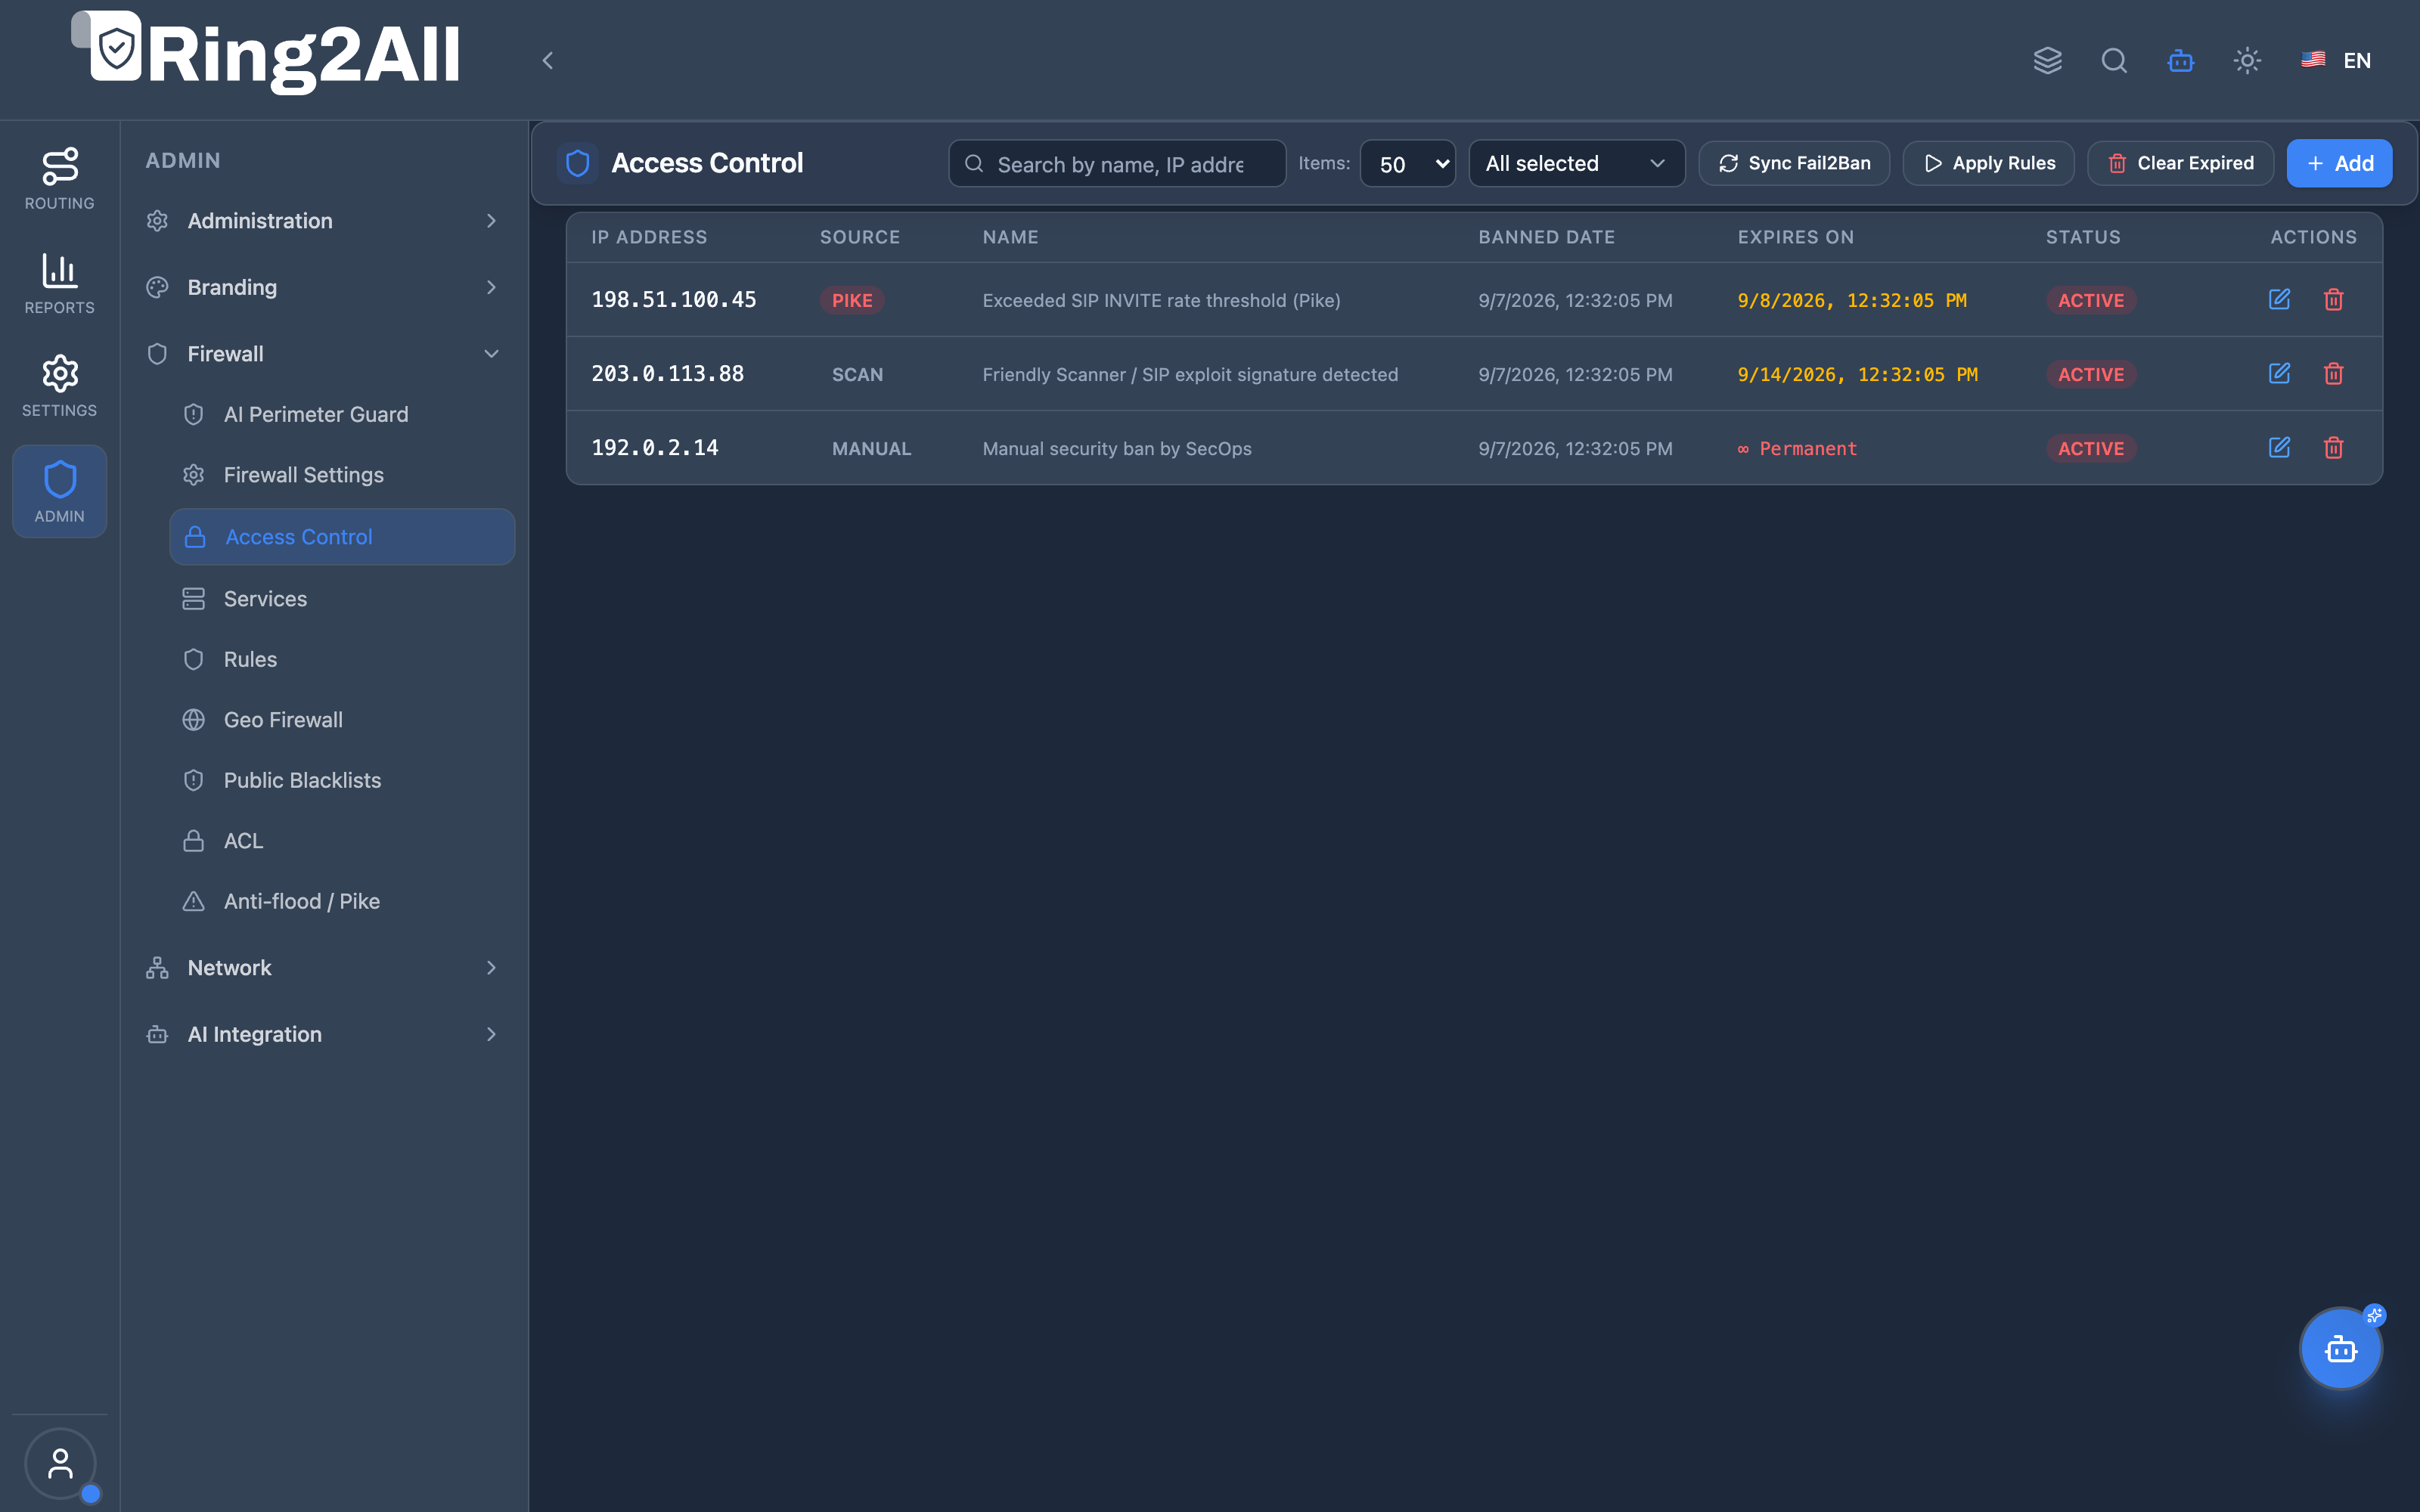The image size is (2420, 1512).
Task: Open Anti-flood / Pike menu item
Action: (342, 901)
